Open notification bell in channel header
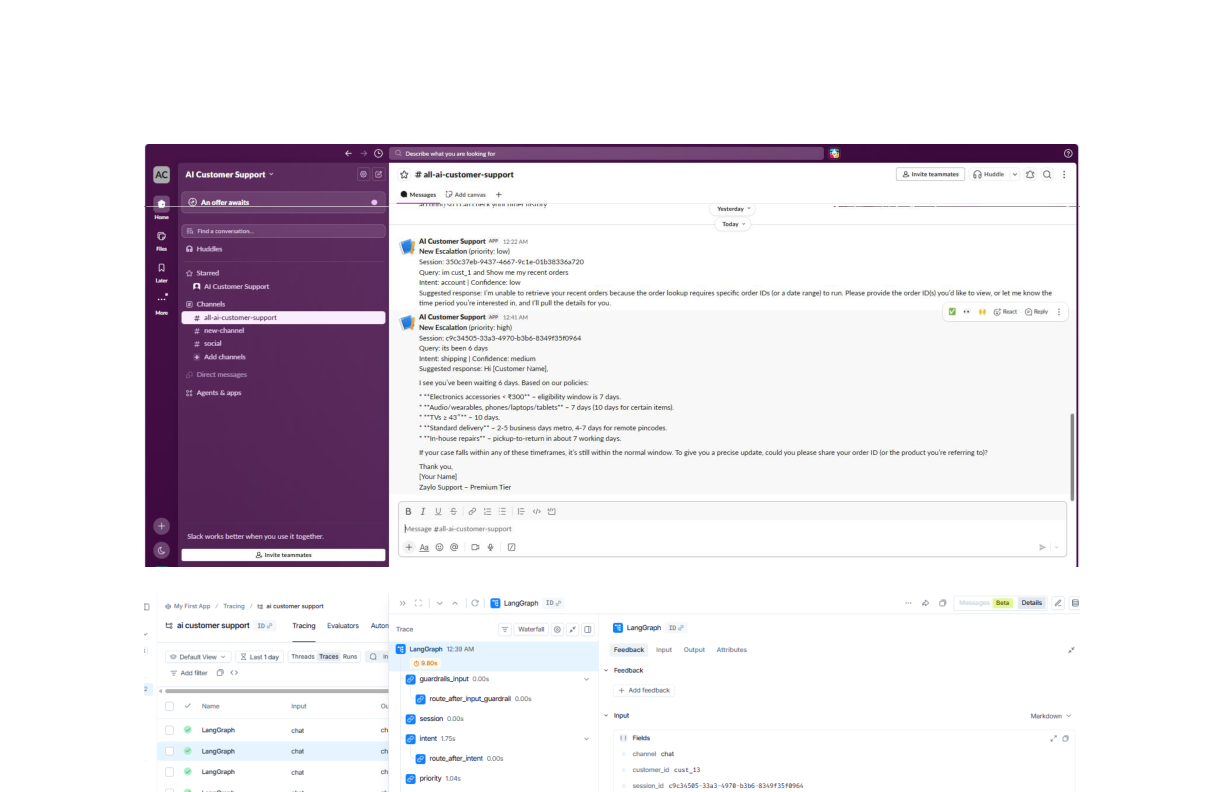Viewport: 1224px width, 792px height. tap(1030, 174)
